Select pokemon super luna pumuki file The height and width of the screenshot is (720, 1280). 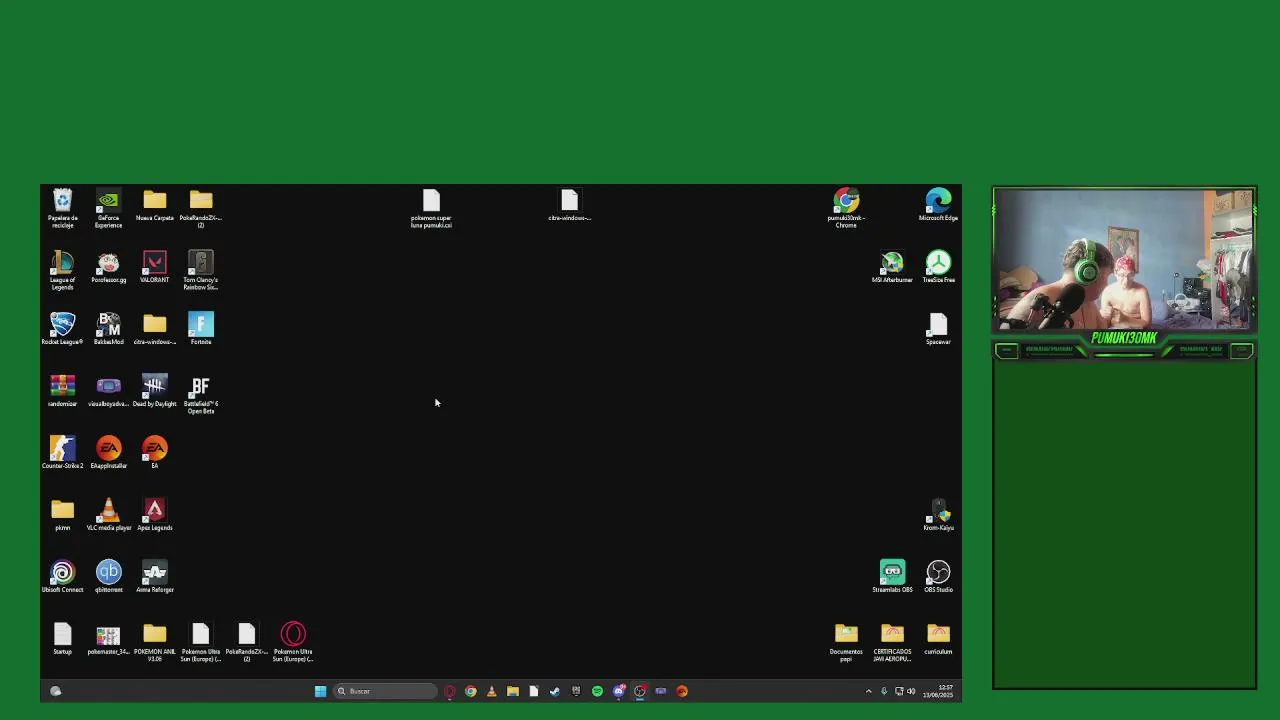[431, 207]
